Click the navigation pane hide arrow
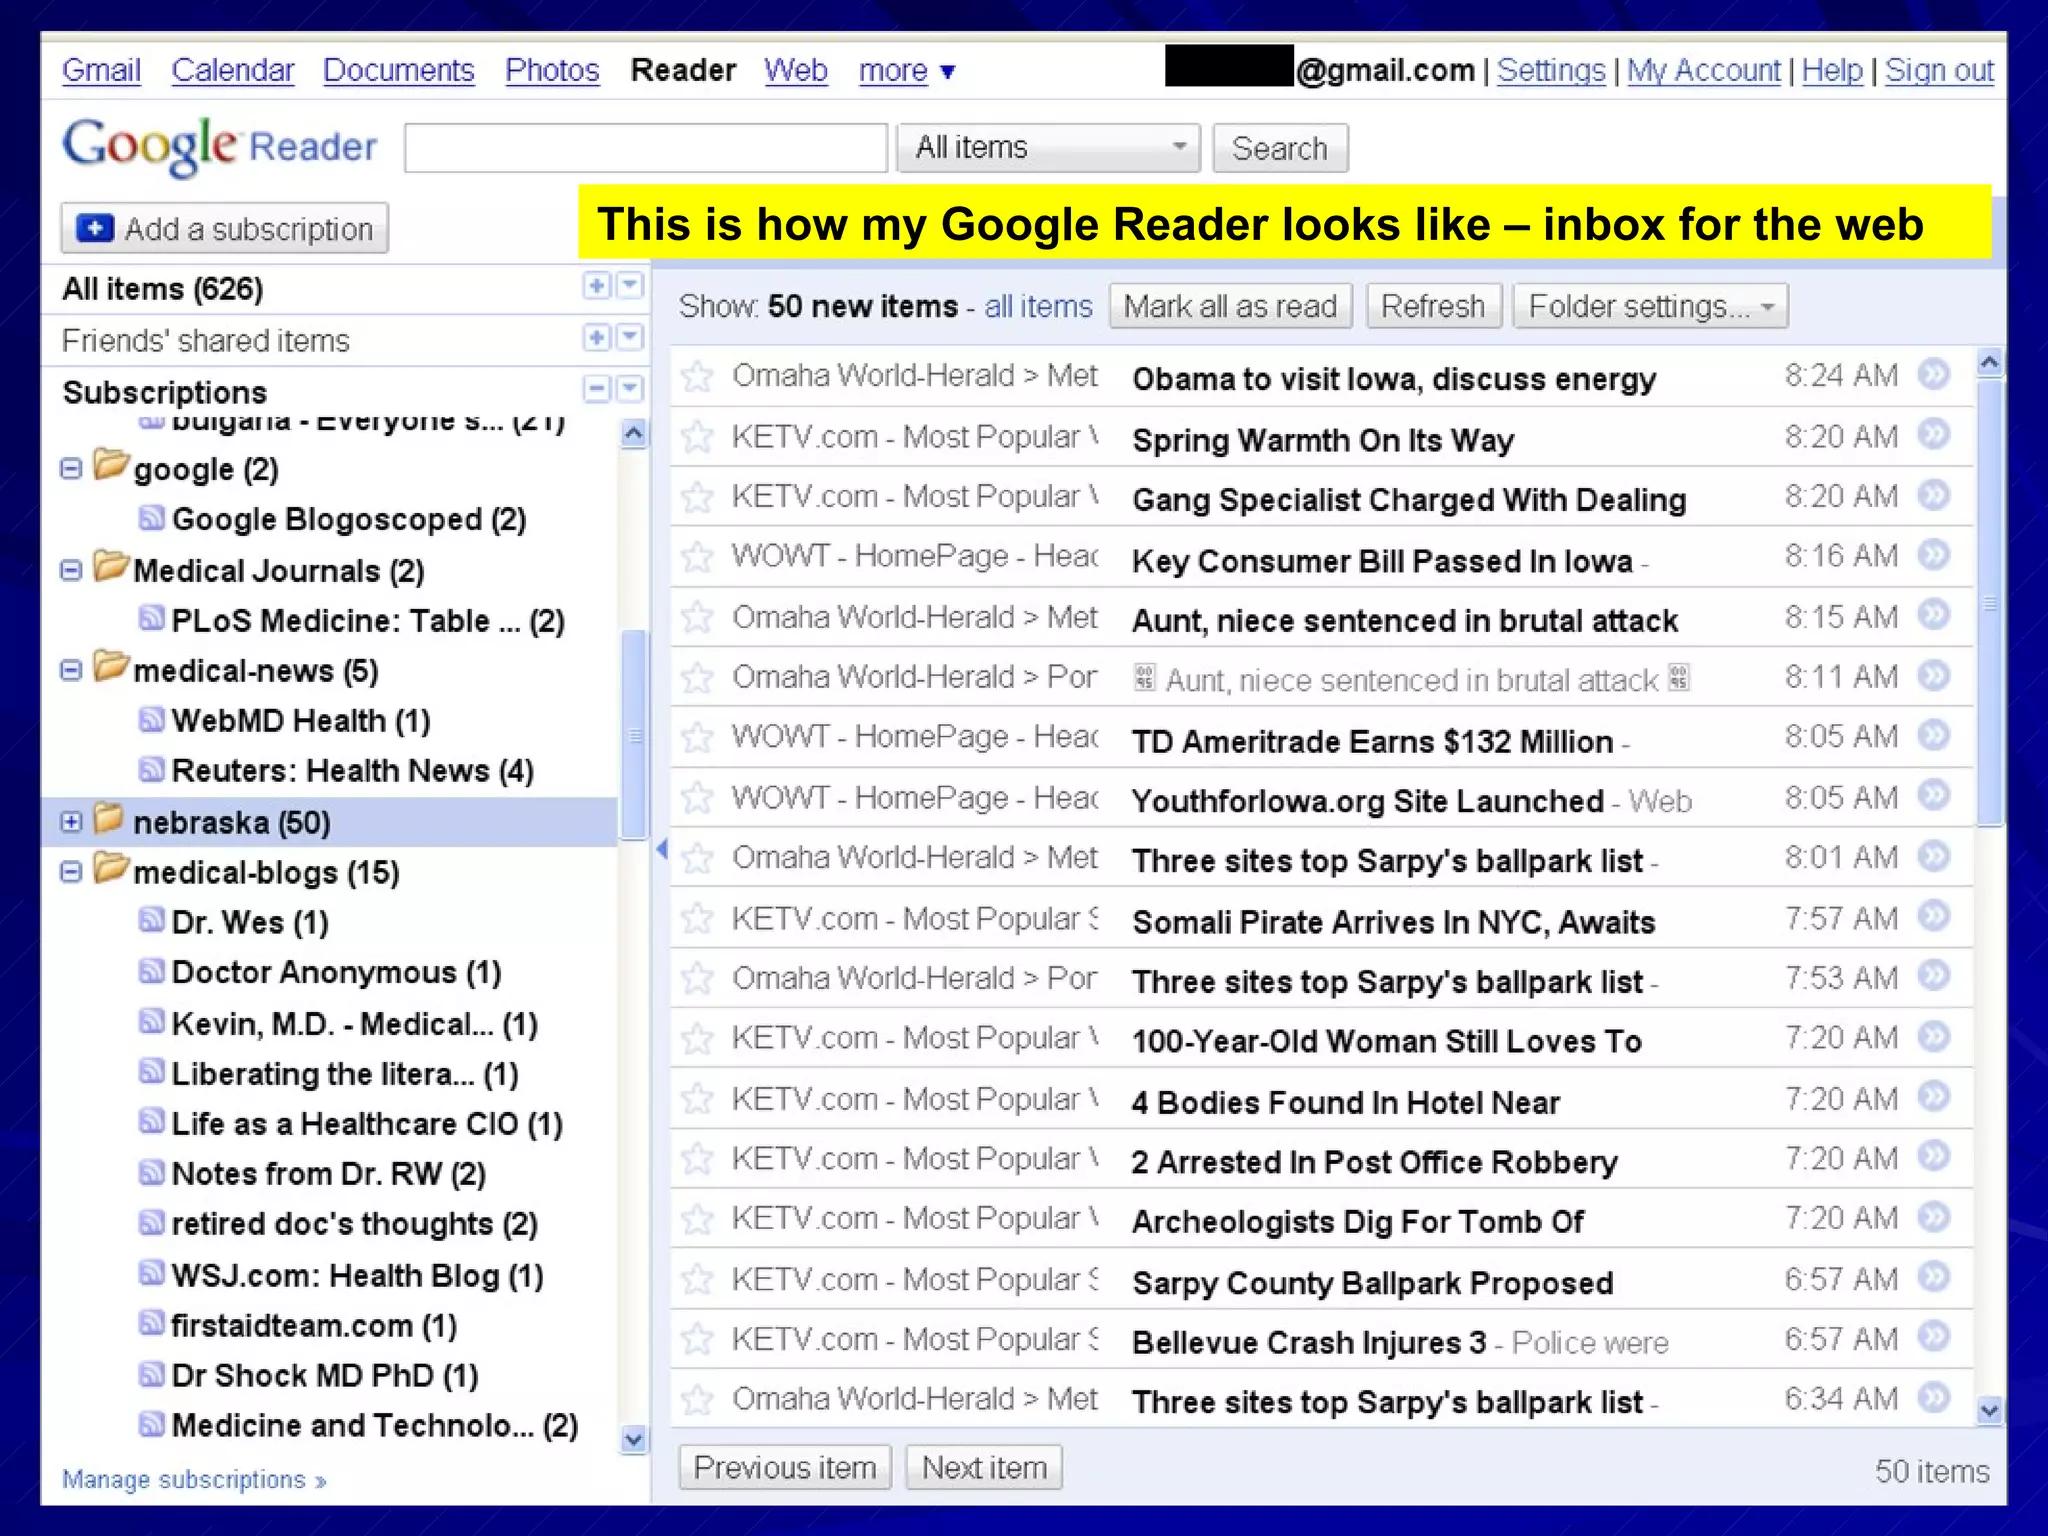2048x1536 pixels. point(661,850)
